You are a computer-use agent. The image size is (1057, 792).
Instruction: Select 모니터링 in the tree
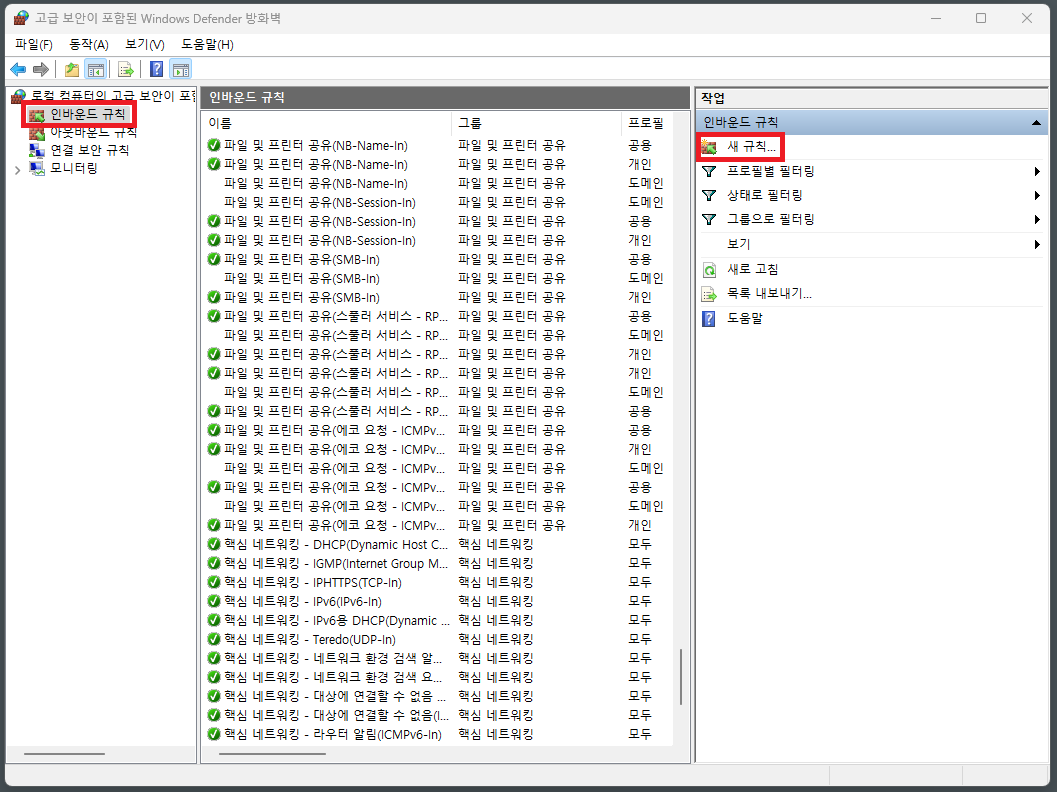point(74,169)
